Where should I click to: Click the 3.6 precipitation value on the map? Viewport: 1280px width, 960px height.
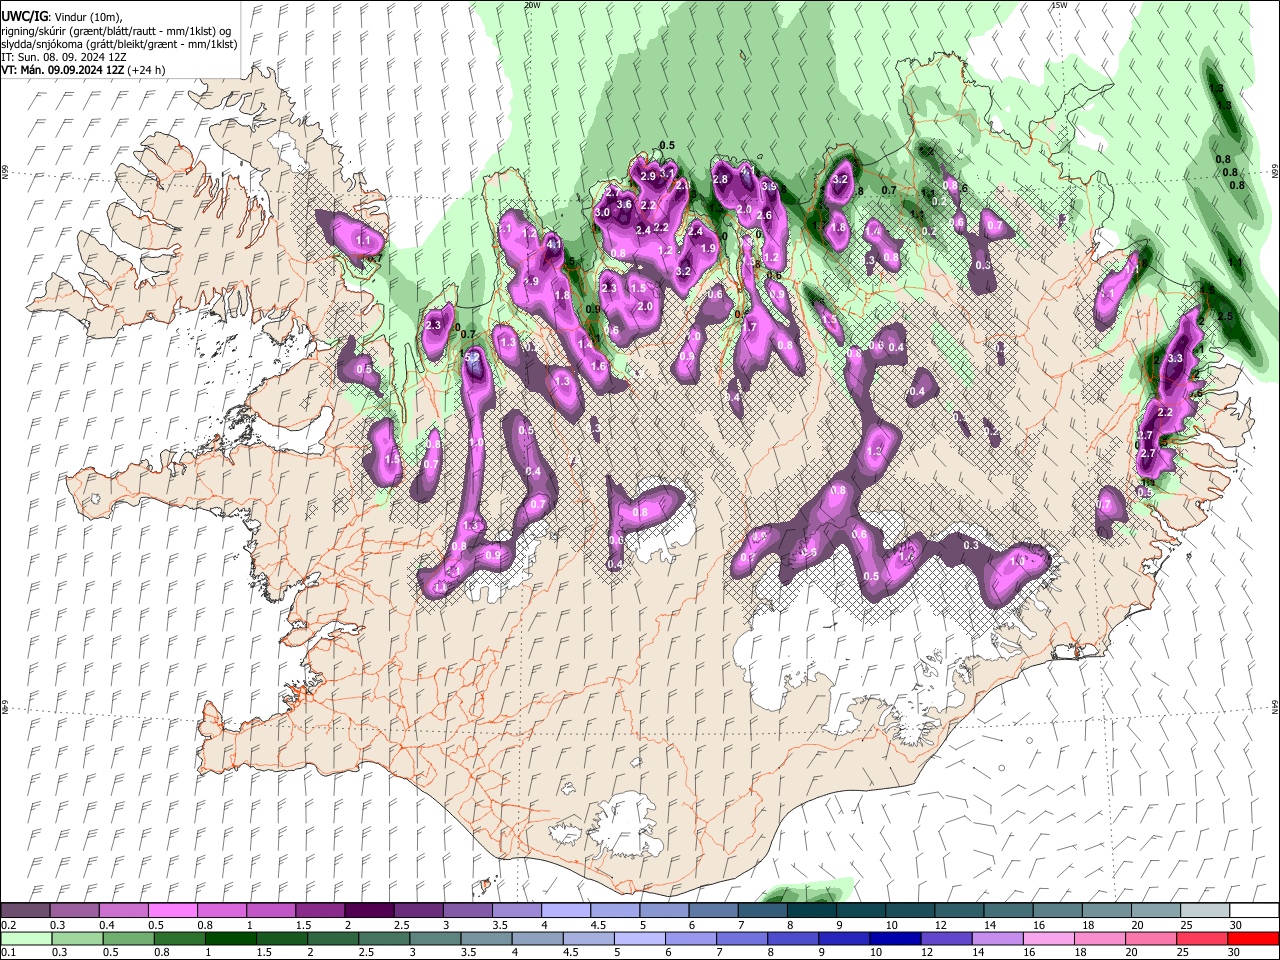[x=624, y=204]
